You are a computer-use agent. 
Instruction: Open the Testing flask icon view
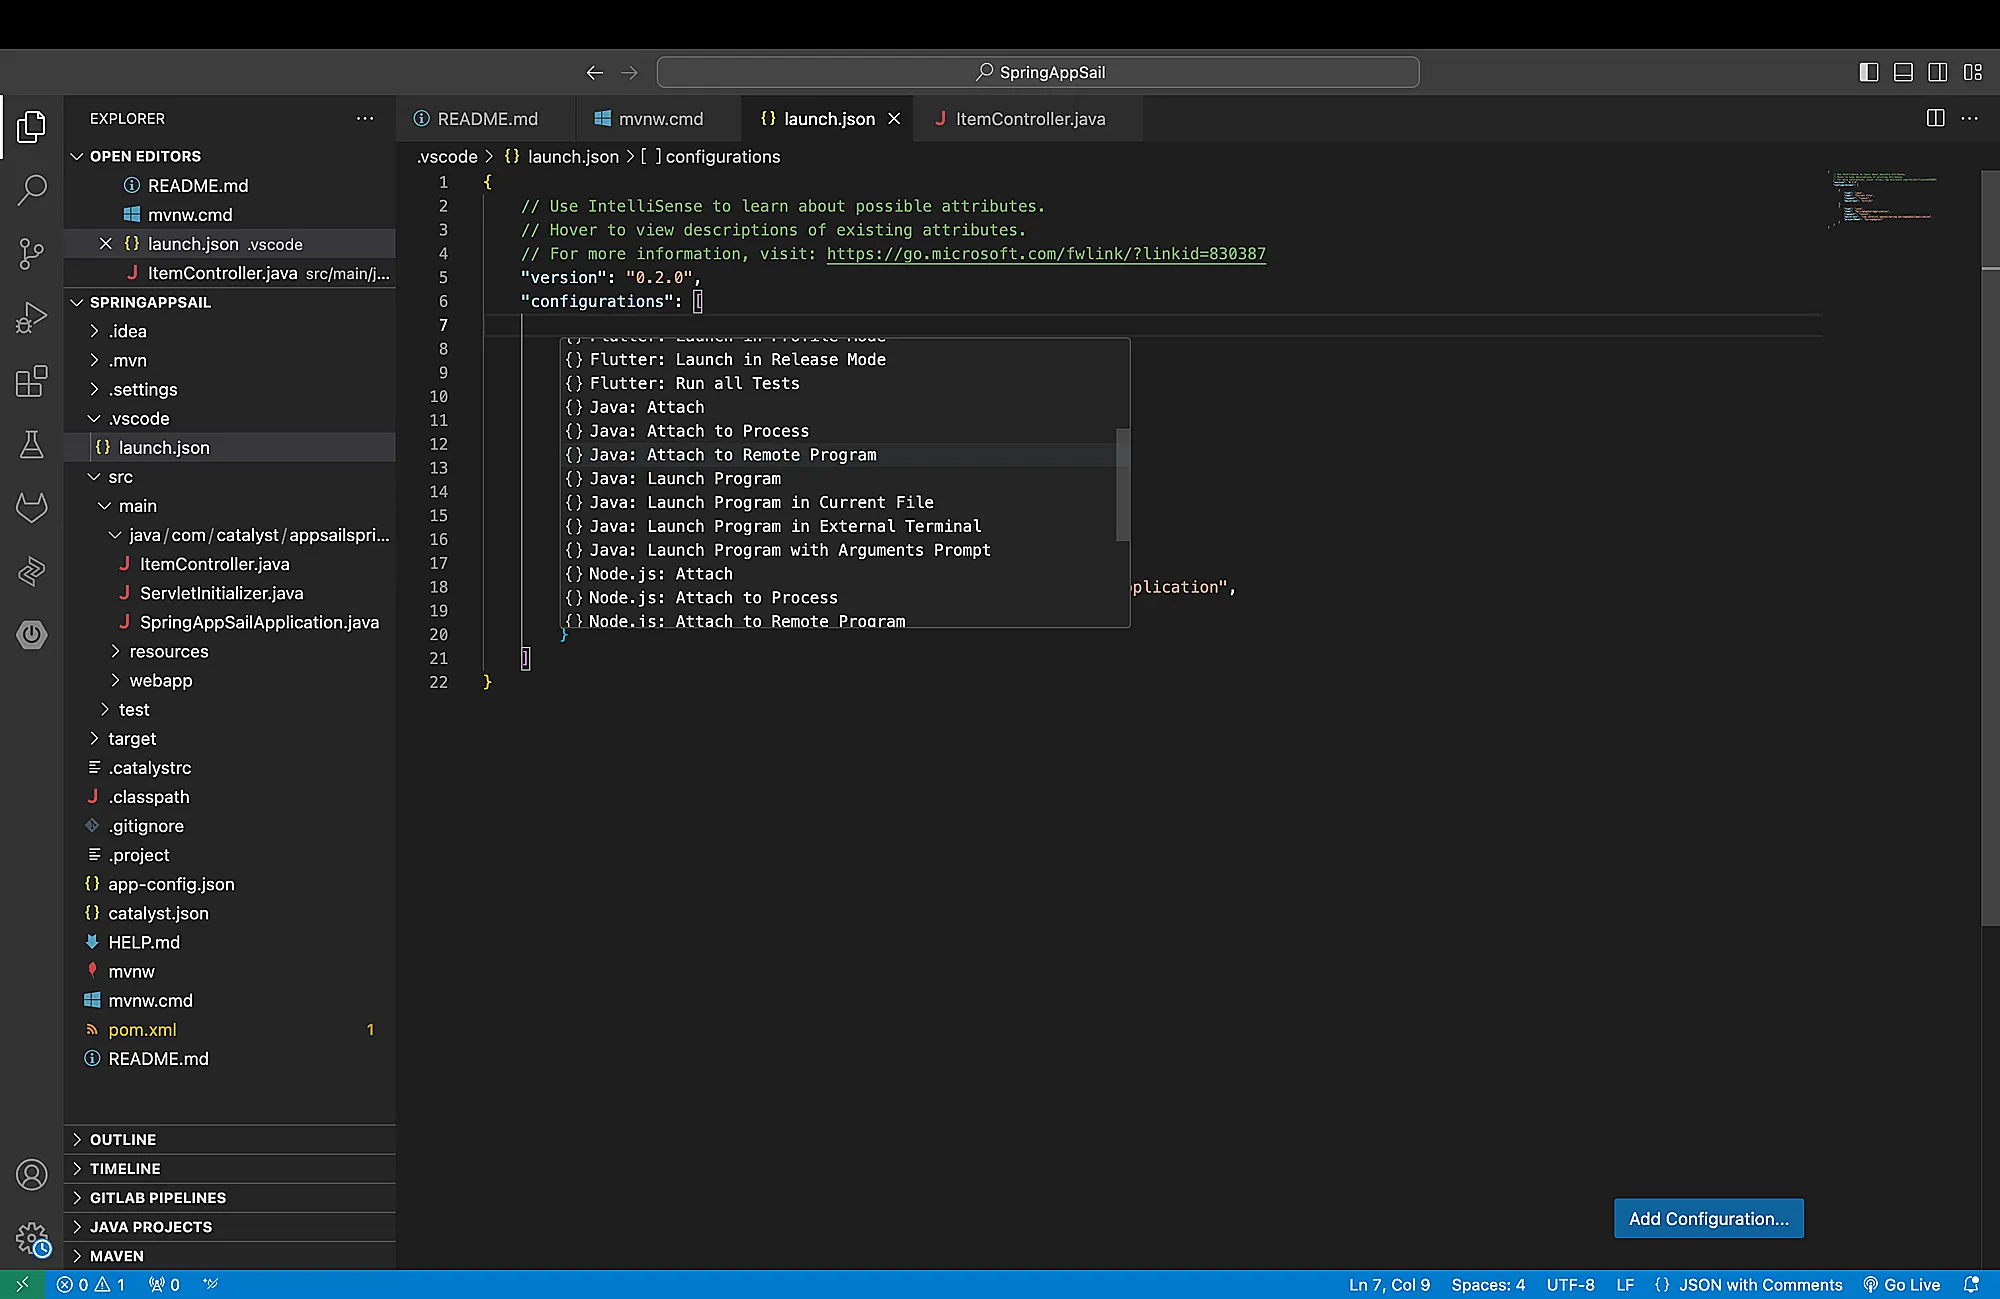pyautogui.click(x=32, y=444)
